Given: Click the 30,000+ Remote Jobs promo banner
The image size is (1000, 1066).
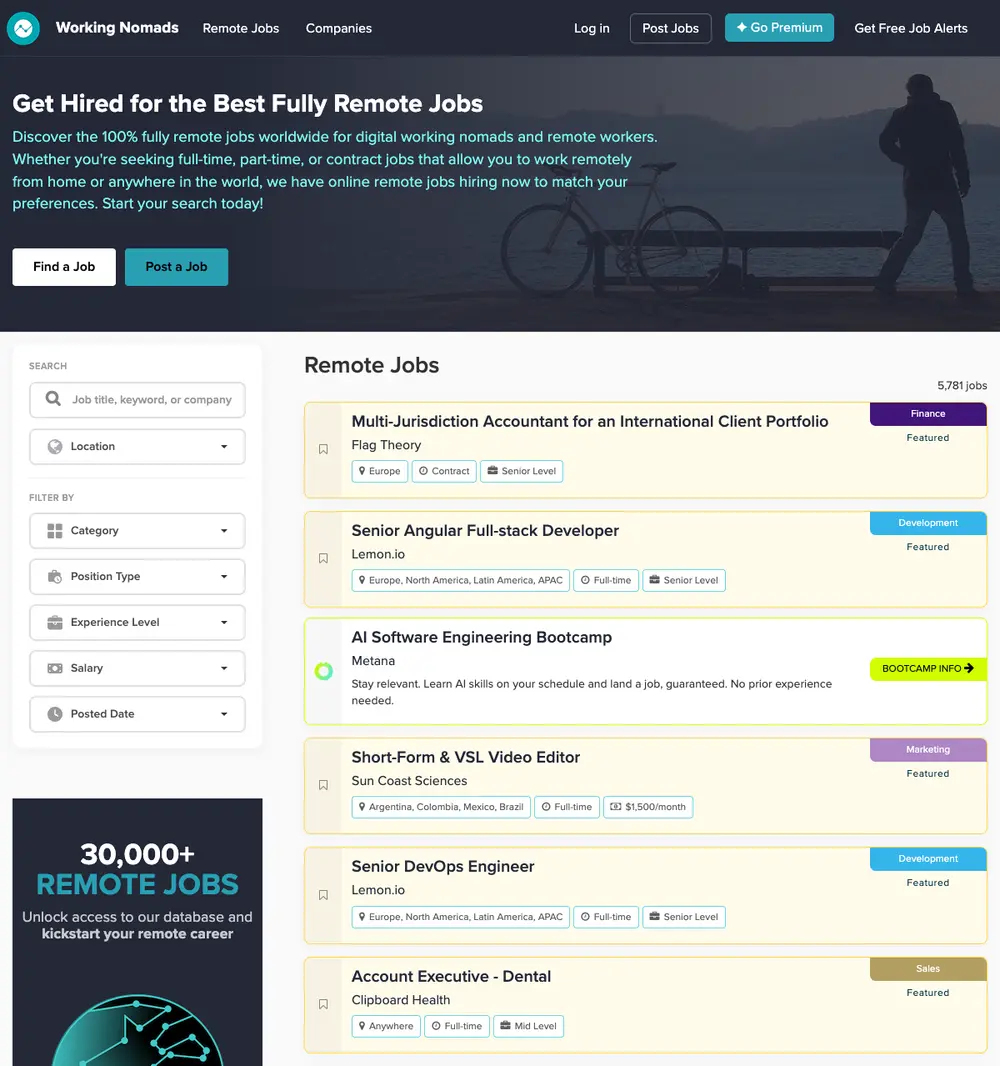Looking at the screenshot, I should point(137,932).
